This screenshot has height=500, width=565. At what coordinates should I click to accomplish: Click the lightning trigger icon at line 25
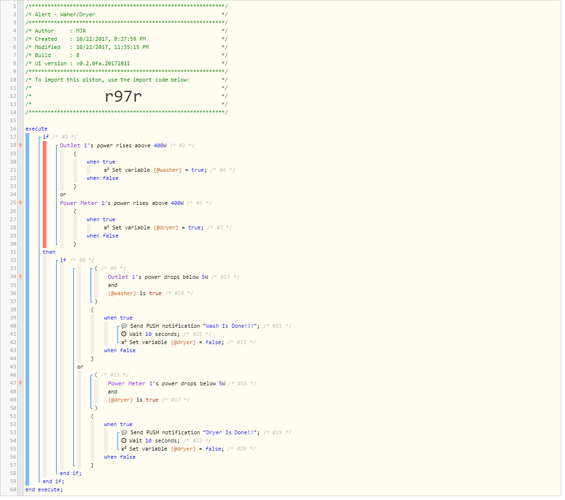[x=21, y=204]
